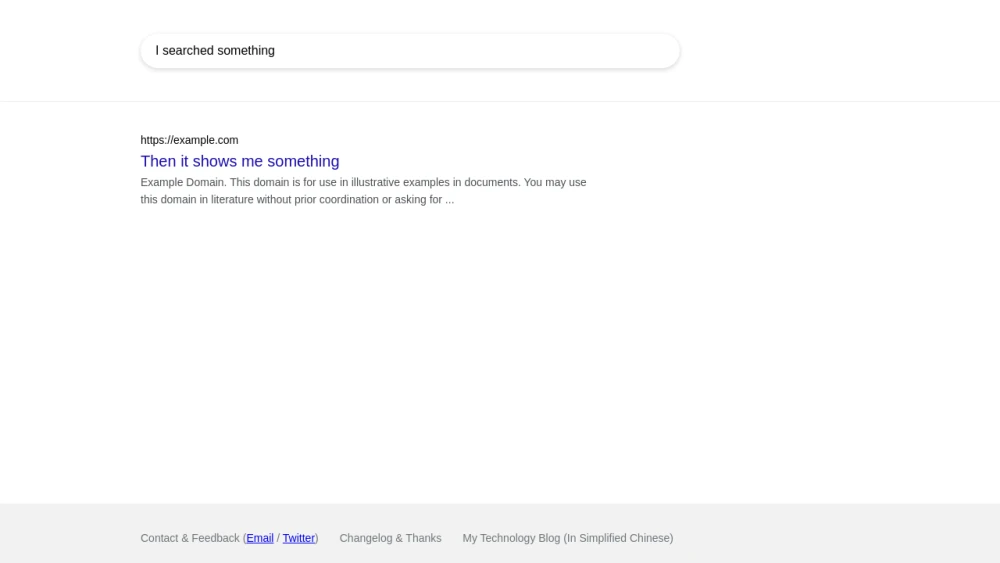This screenshot has height=563, width=1000.
Task: Click the https://example.com URL text
Action: pyautogui.click(x=189, y=140)
